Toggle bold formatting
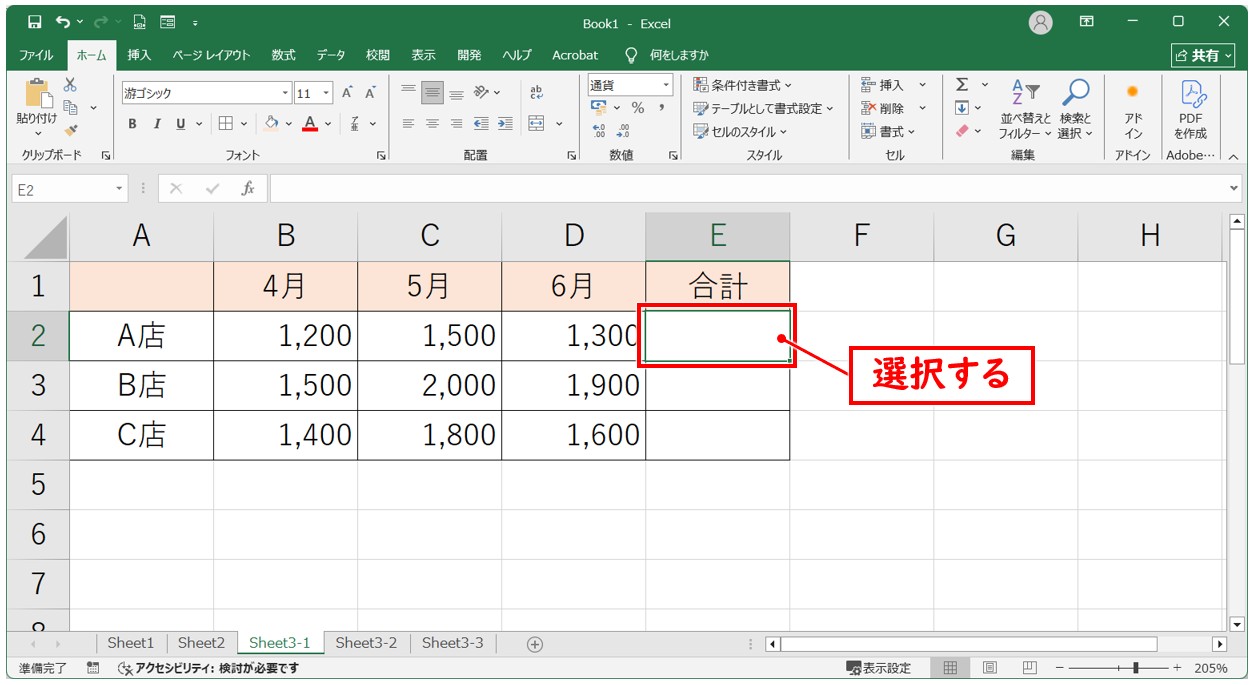 [133, 124]
